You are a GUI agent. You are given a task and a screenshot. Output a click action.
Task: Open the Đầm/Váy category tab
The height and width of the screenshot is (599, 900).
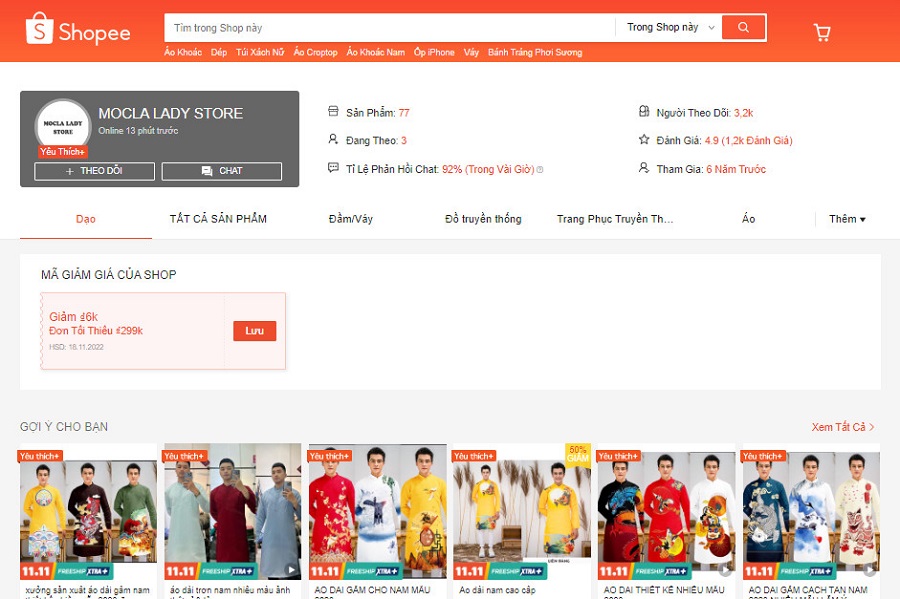pyautogui.click(x=350, y=219)
